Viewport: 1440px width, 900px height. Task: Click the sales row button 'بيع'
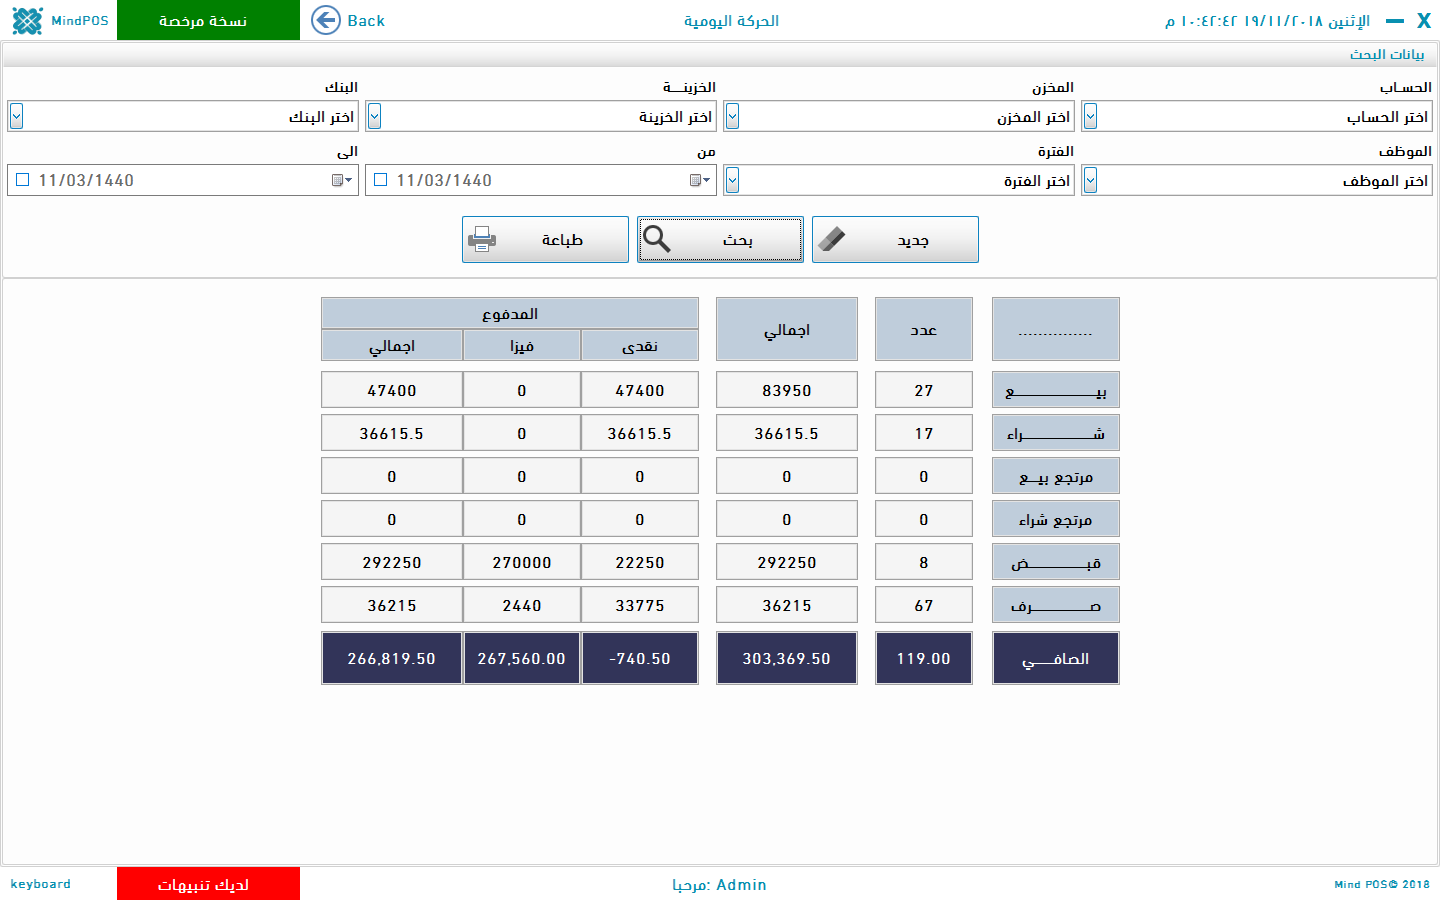point(1055,391)
